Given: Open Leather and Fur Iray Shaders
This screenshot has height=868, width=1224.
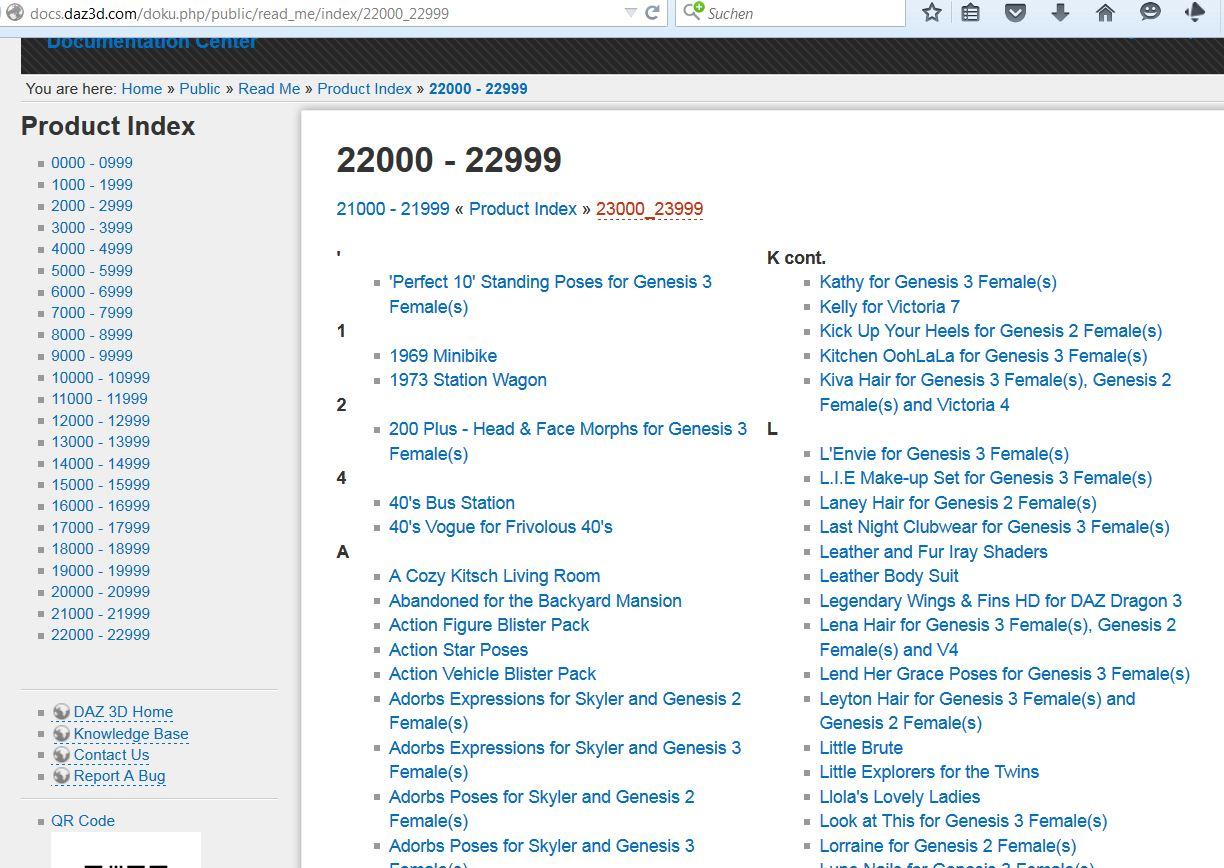Looking at the screenshot, I should pyautogui.click(x=933, y=552).
